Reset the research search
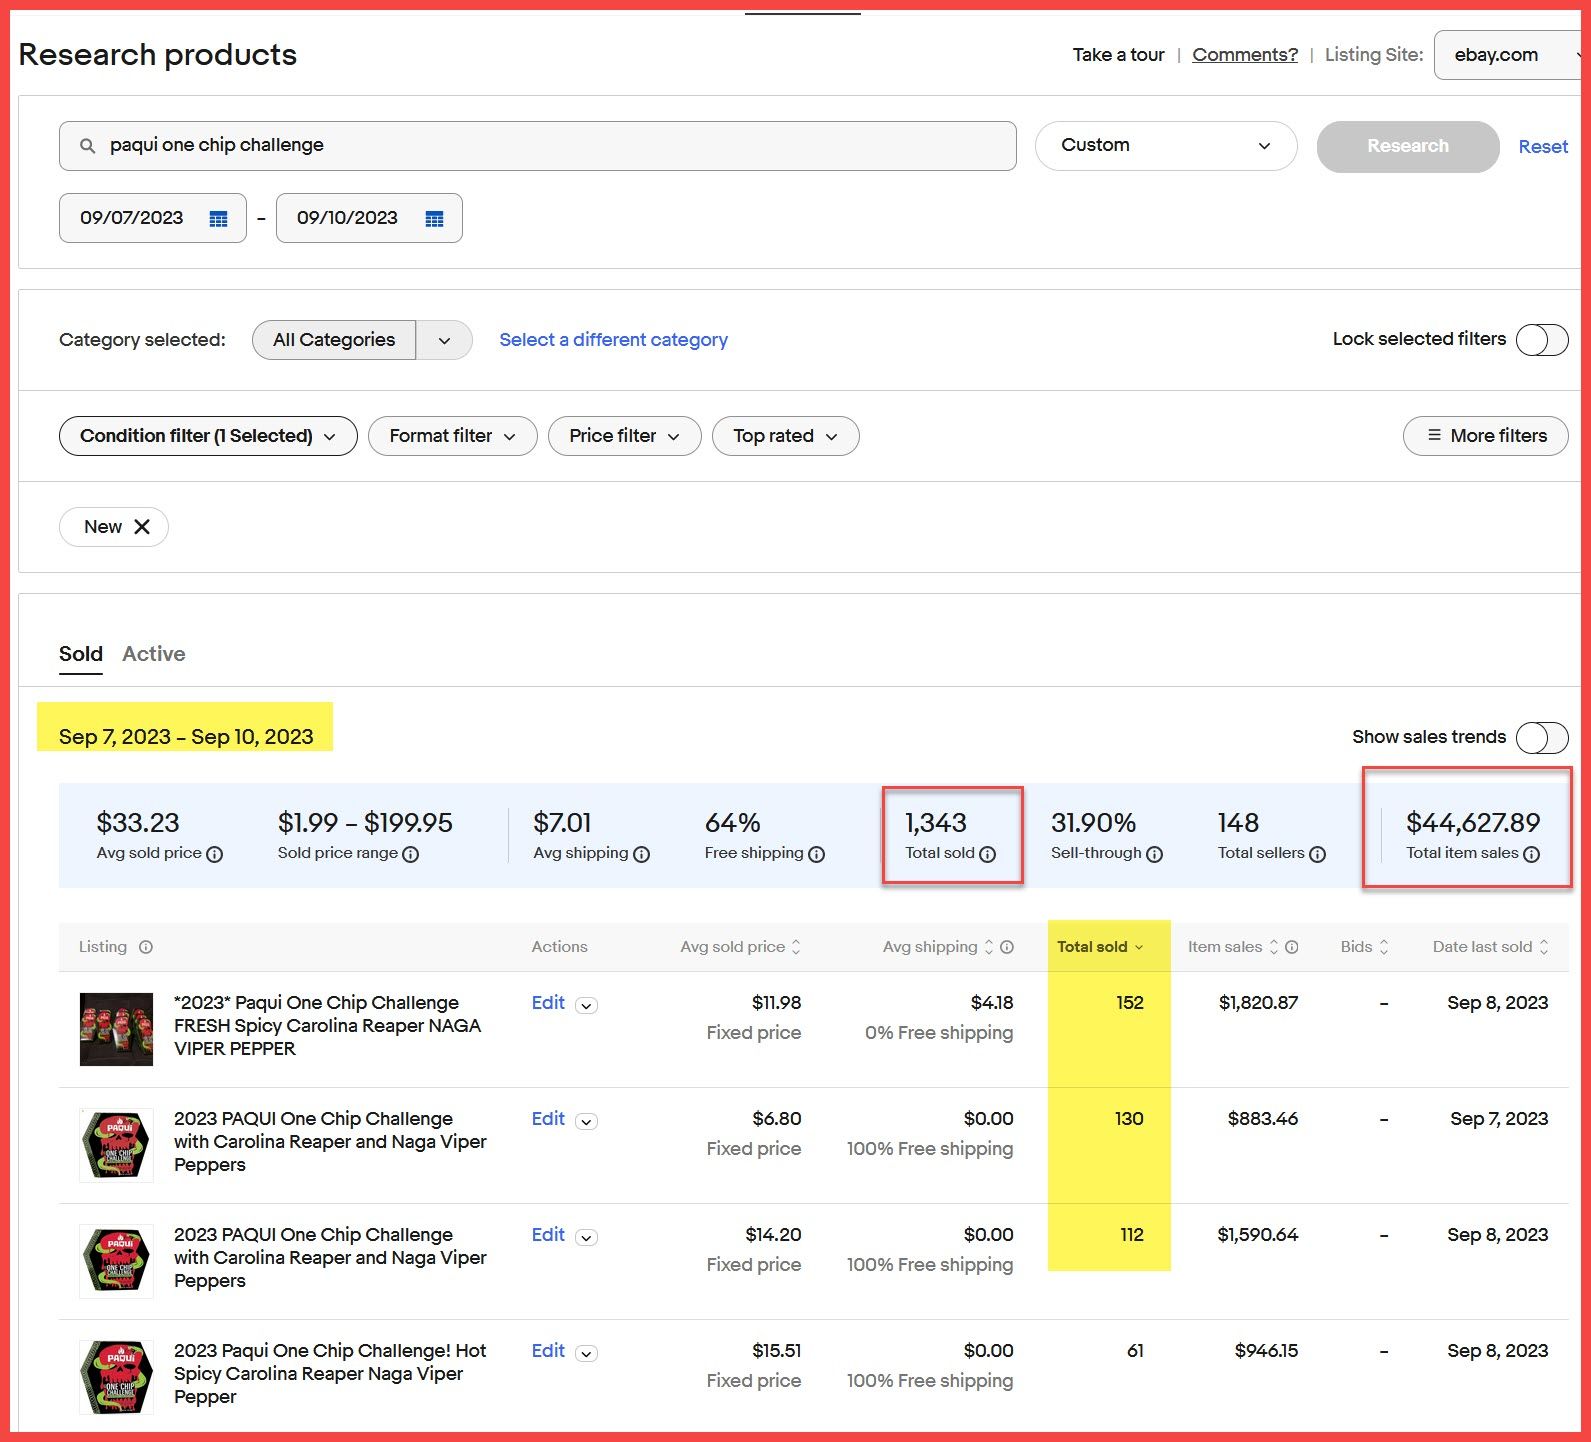The width and height of the screenshot is (1591, 1442). point(1543,147)
